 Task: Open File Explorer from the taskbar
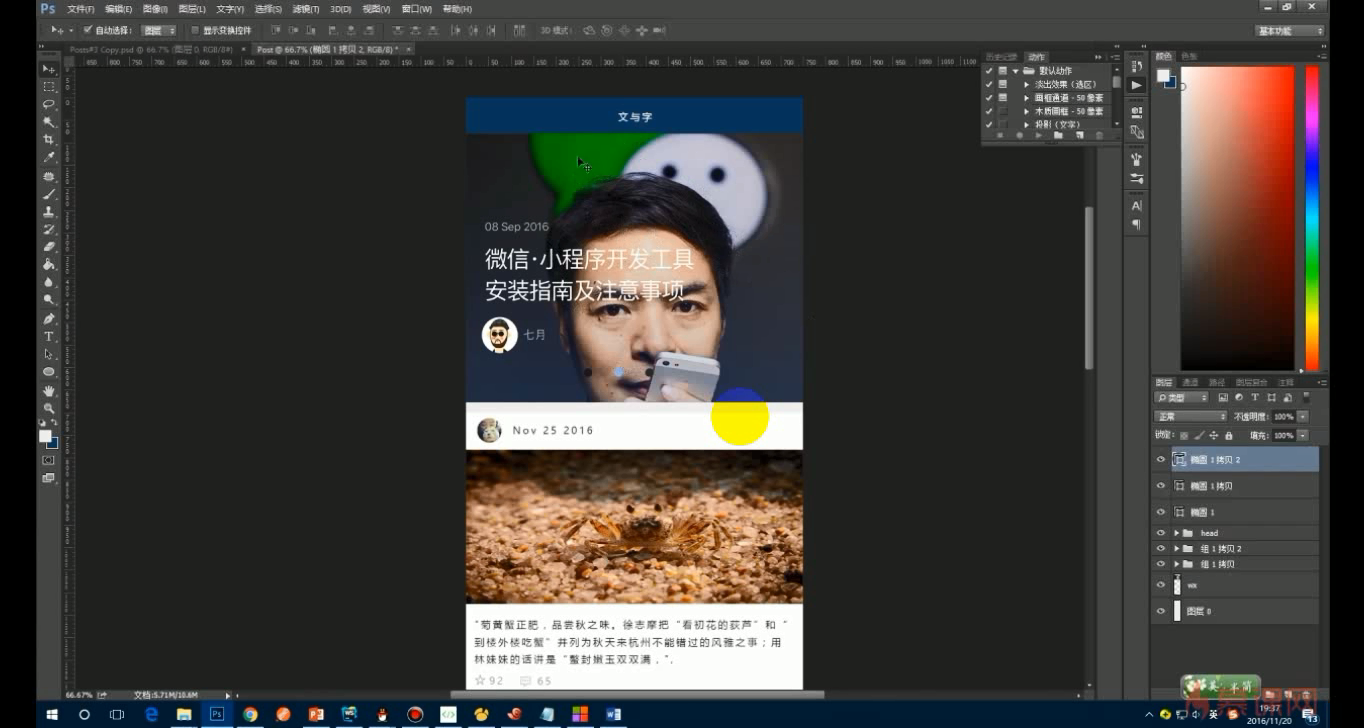tap(184, 714)
